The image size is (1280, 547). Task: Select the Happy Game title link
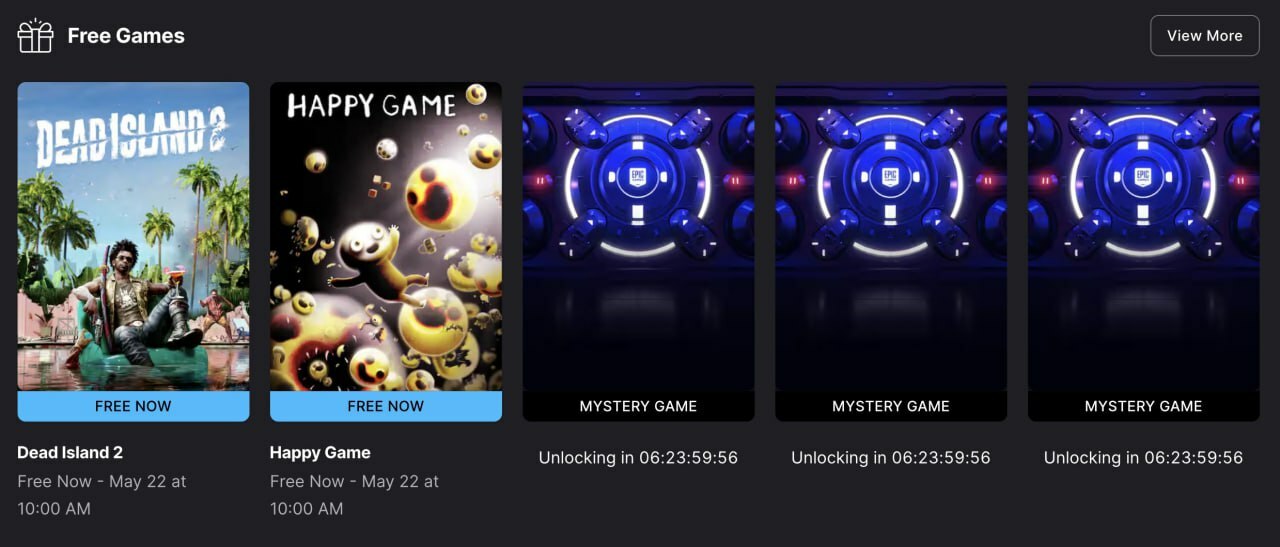[320, 452]
